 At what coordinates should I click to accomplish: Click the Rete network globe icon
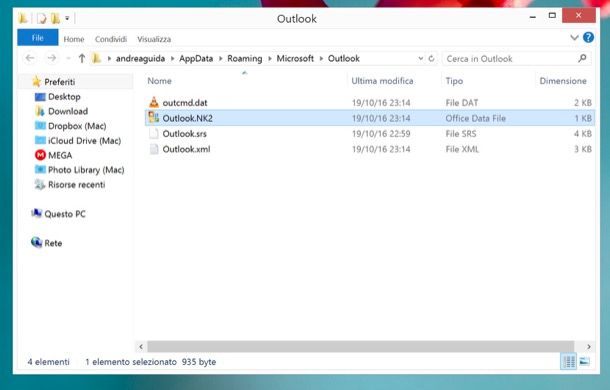click(x=37, y=242)
